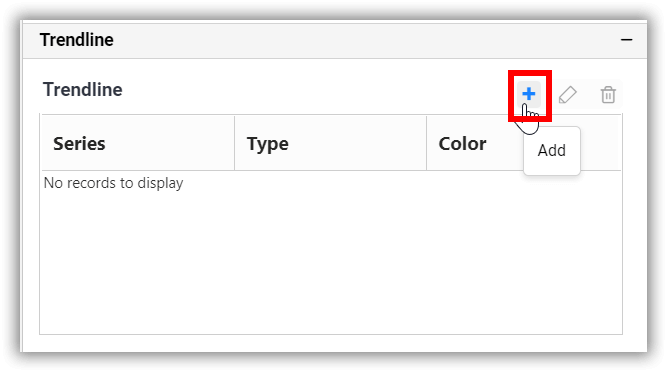Click empty title bar space left of minus
This screenshot has height=372, width=667.
click(x=366, y=40)
